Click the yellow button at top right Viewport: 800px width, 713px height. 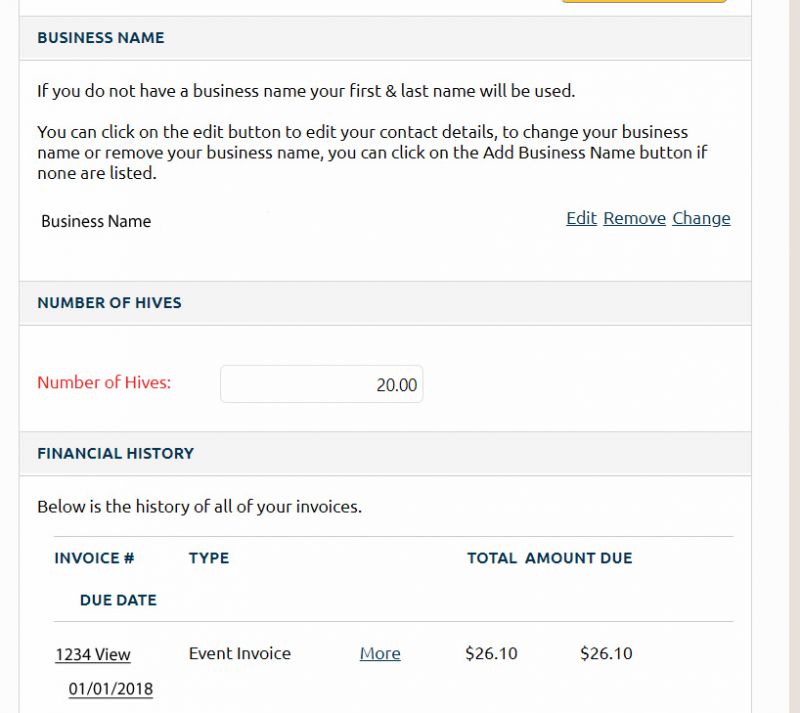tap(644, 2)
